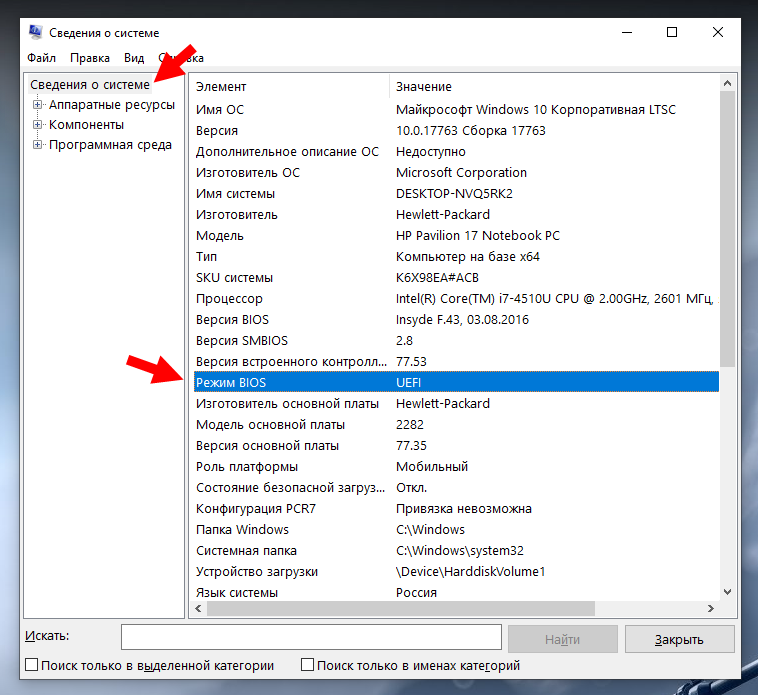Click the vertical scrollbar thumb
Screen dimensions: 758x695
(727, 229)
